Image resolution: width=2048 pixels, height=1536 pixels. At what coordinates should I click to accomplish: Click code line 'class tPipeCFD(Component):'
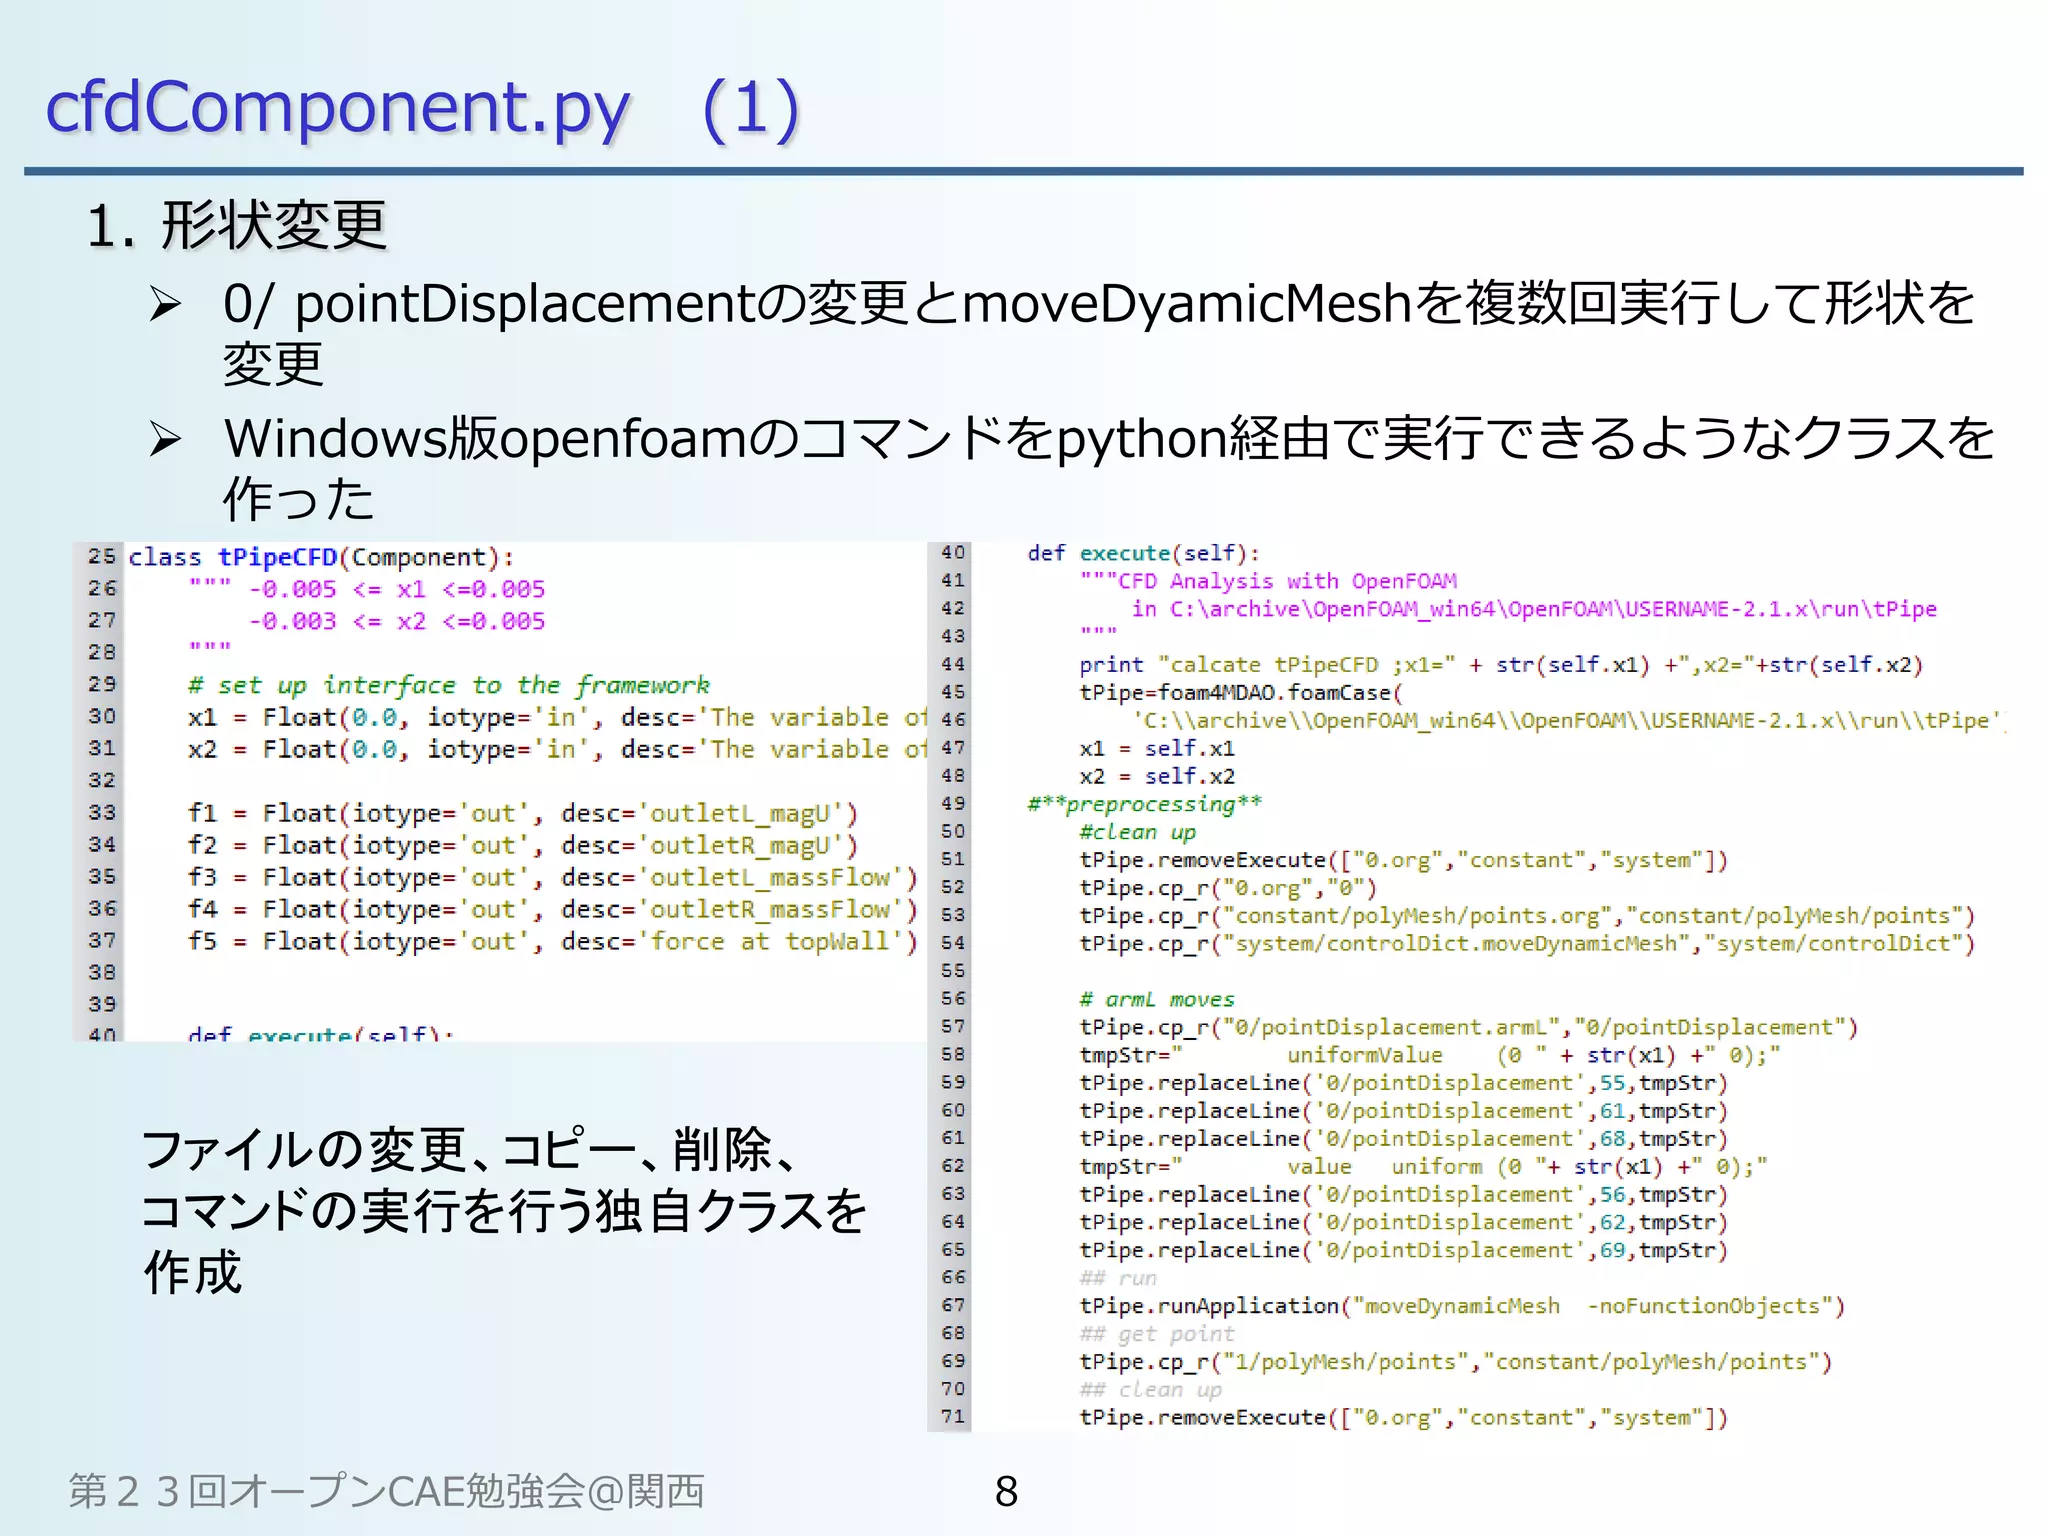[x=321, y=557]
